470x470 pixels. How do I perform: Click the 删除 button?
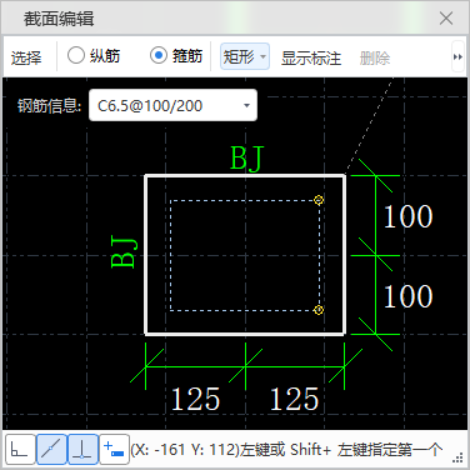click(x=375, y=58)
